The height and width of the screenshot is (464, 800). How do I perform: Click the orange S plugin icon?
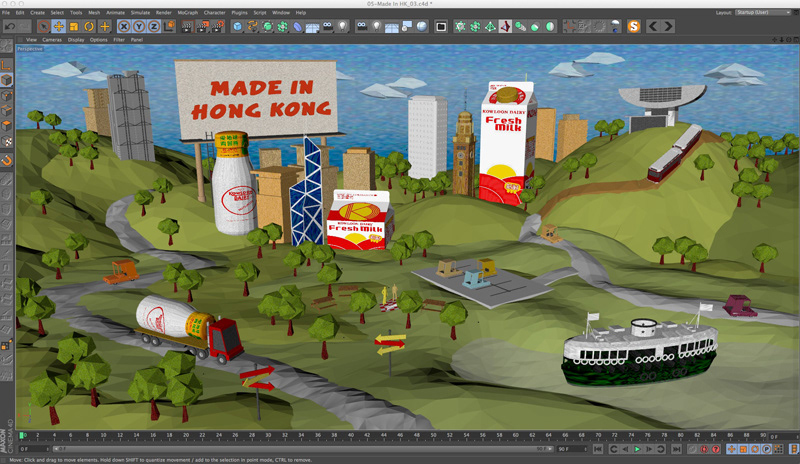point(634,26)
